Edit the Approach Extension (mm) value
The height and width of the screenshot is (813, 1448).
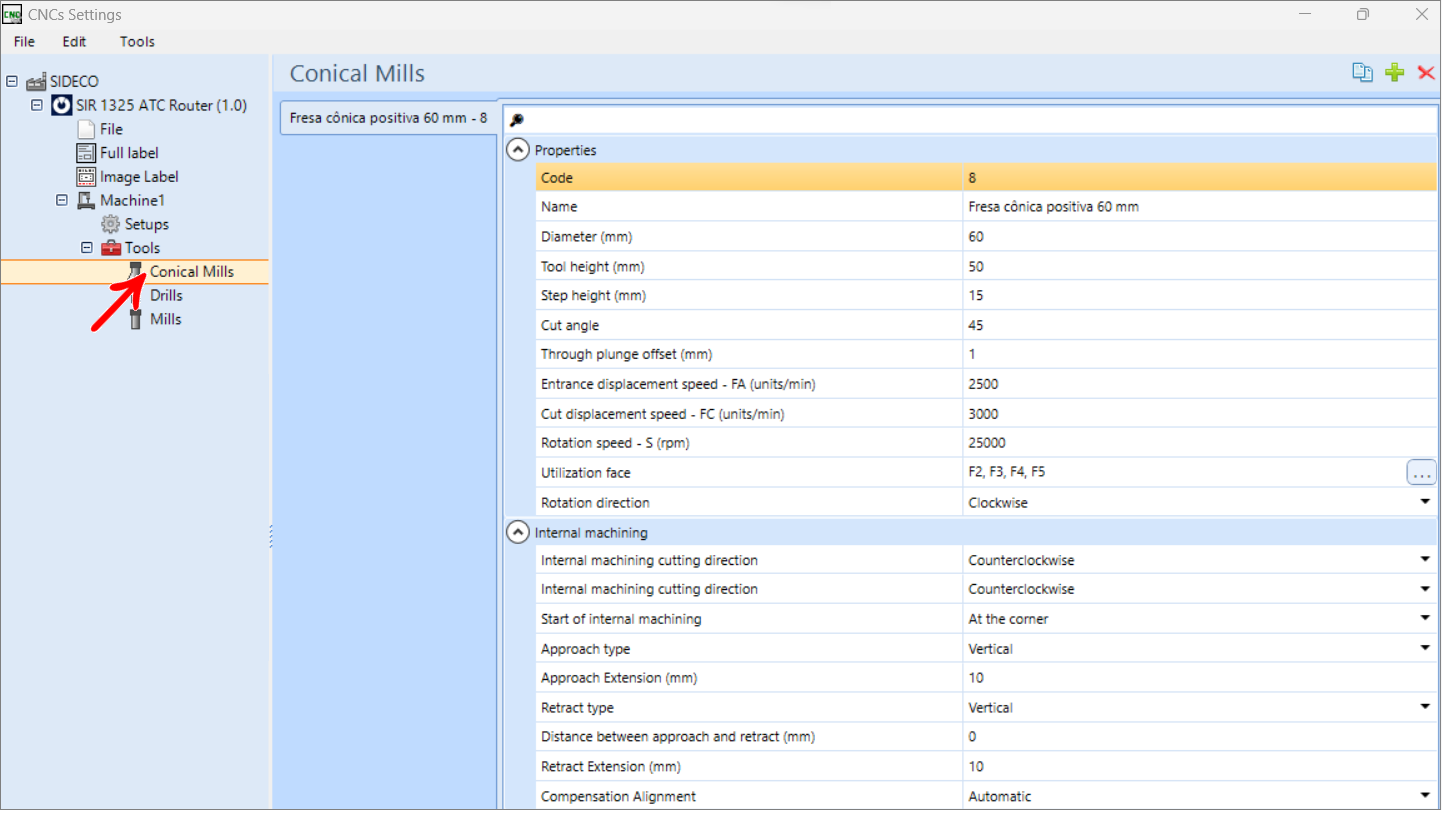(x=1200, y=678)
